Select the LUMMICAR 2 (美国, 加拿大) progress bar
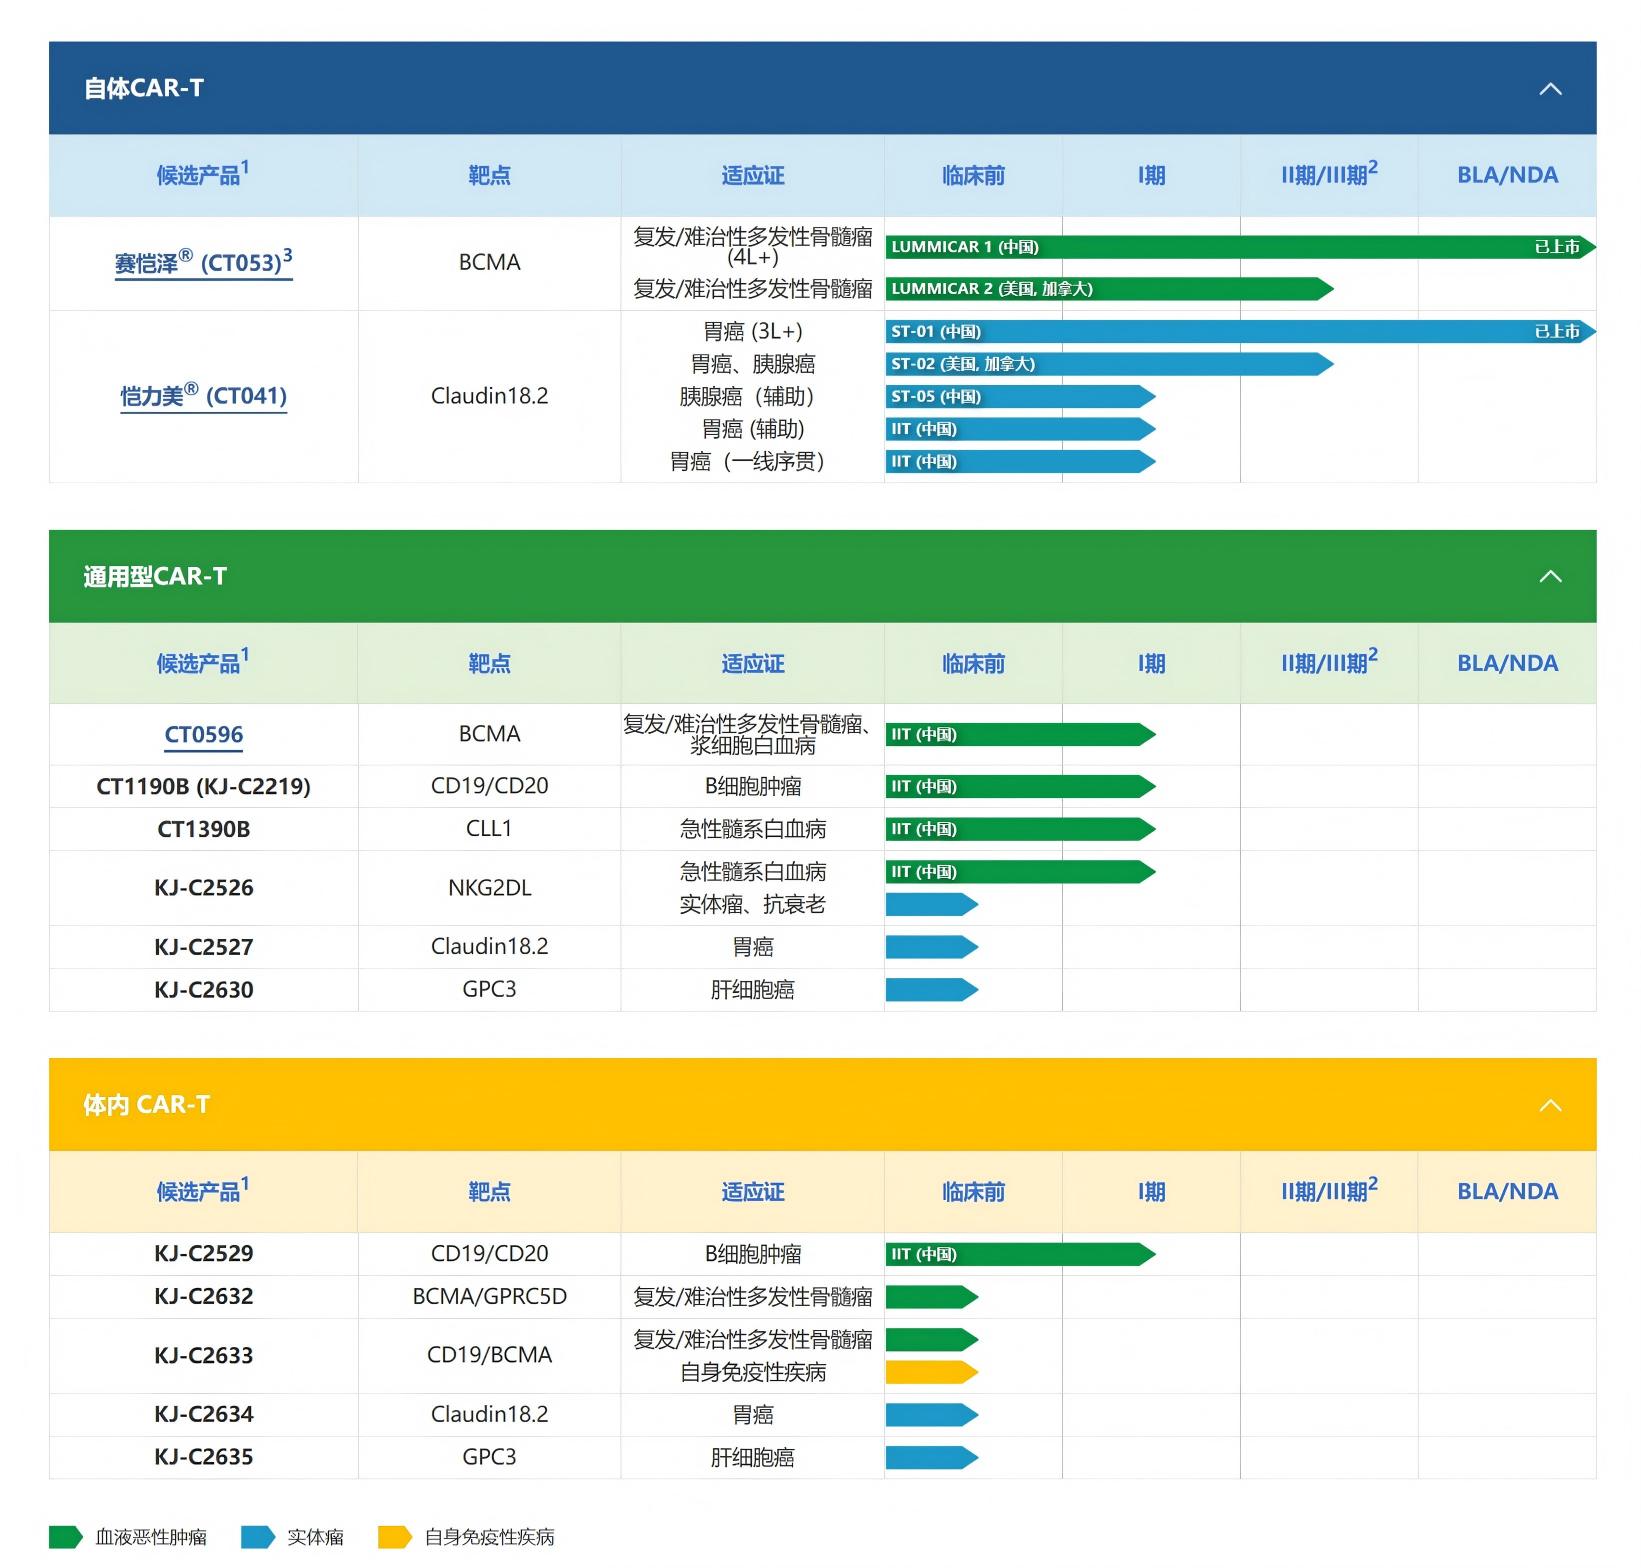The height and width of the screenshot is (1568, 1641). coord(1110,289)
